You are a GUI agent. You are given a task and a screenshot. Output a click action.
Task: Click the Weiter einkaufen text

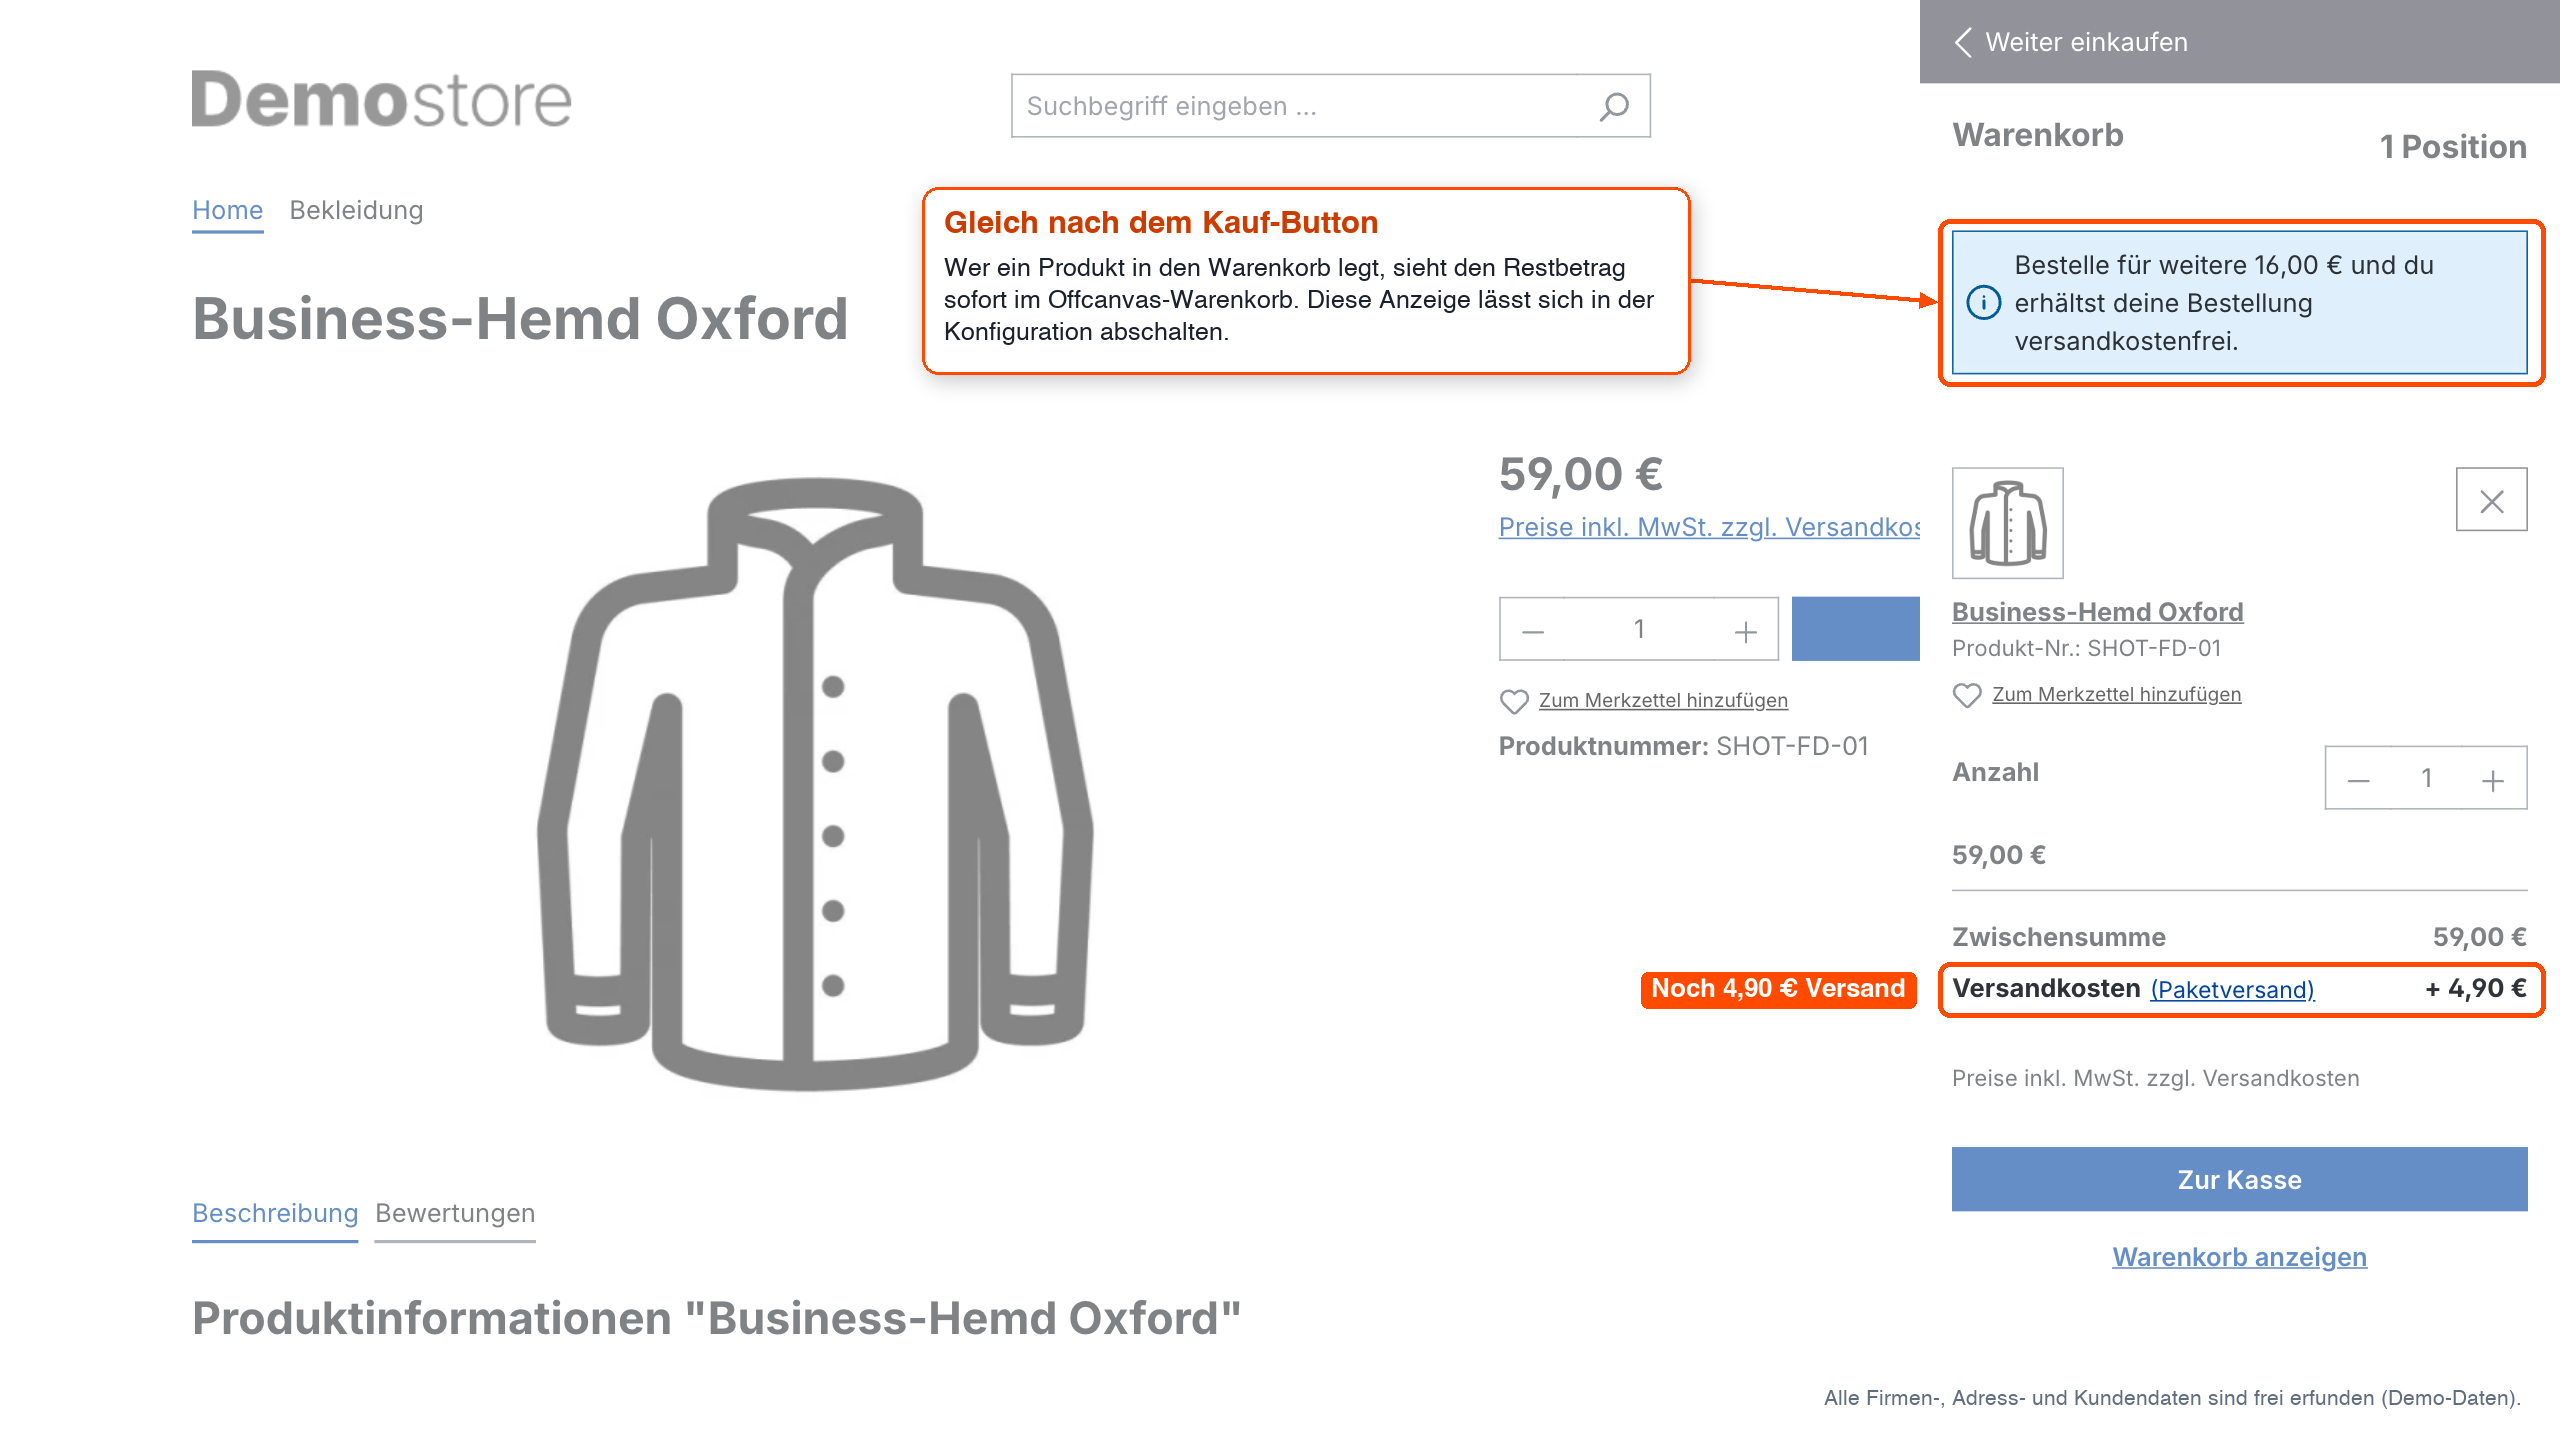tap(2086, 42)
